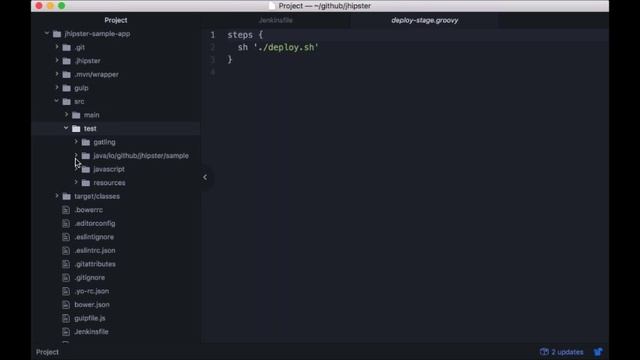The height and width of the screenshot is (360, 640).
Task: Click the gatling folder icon
Action: (x=86, y=142)
